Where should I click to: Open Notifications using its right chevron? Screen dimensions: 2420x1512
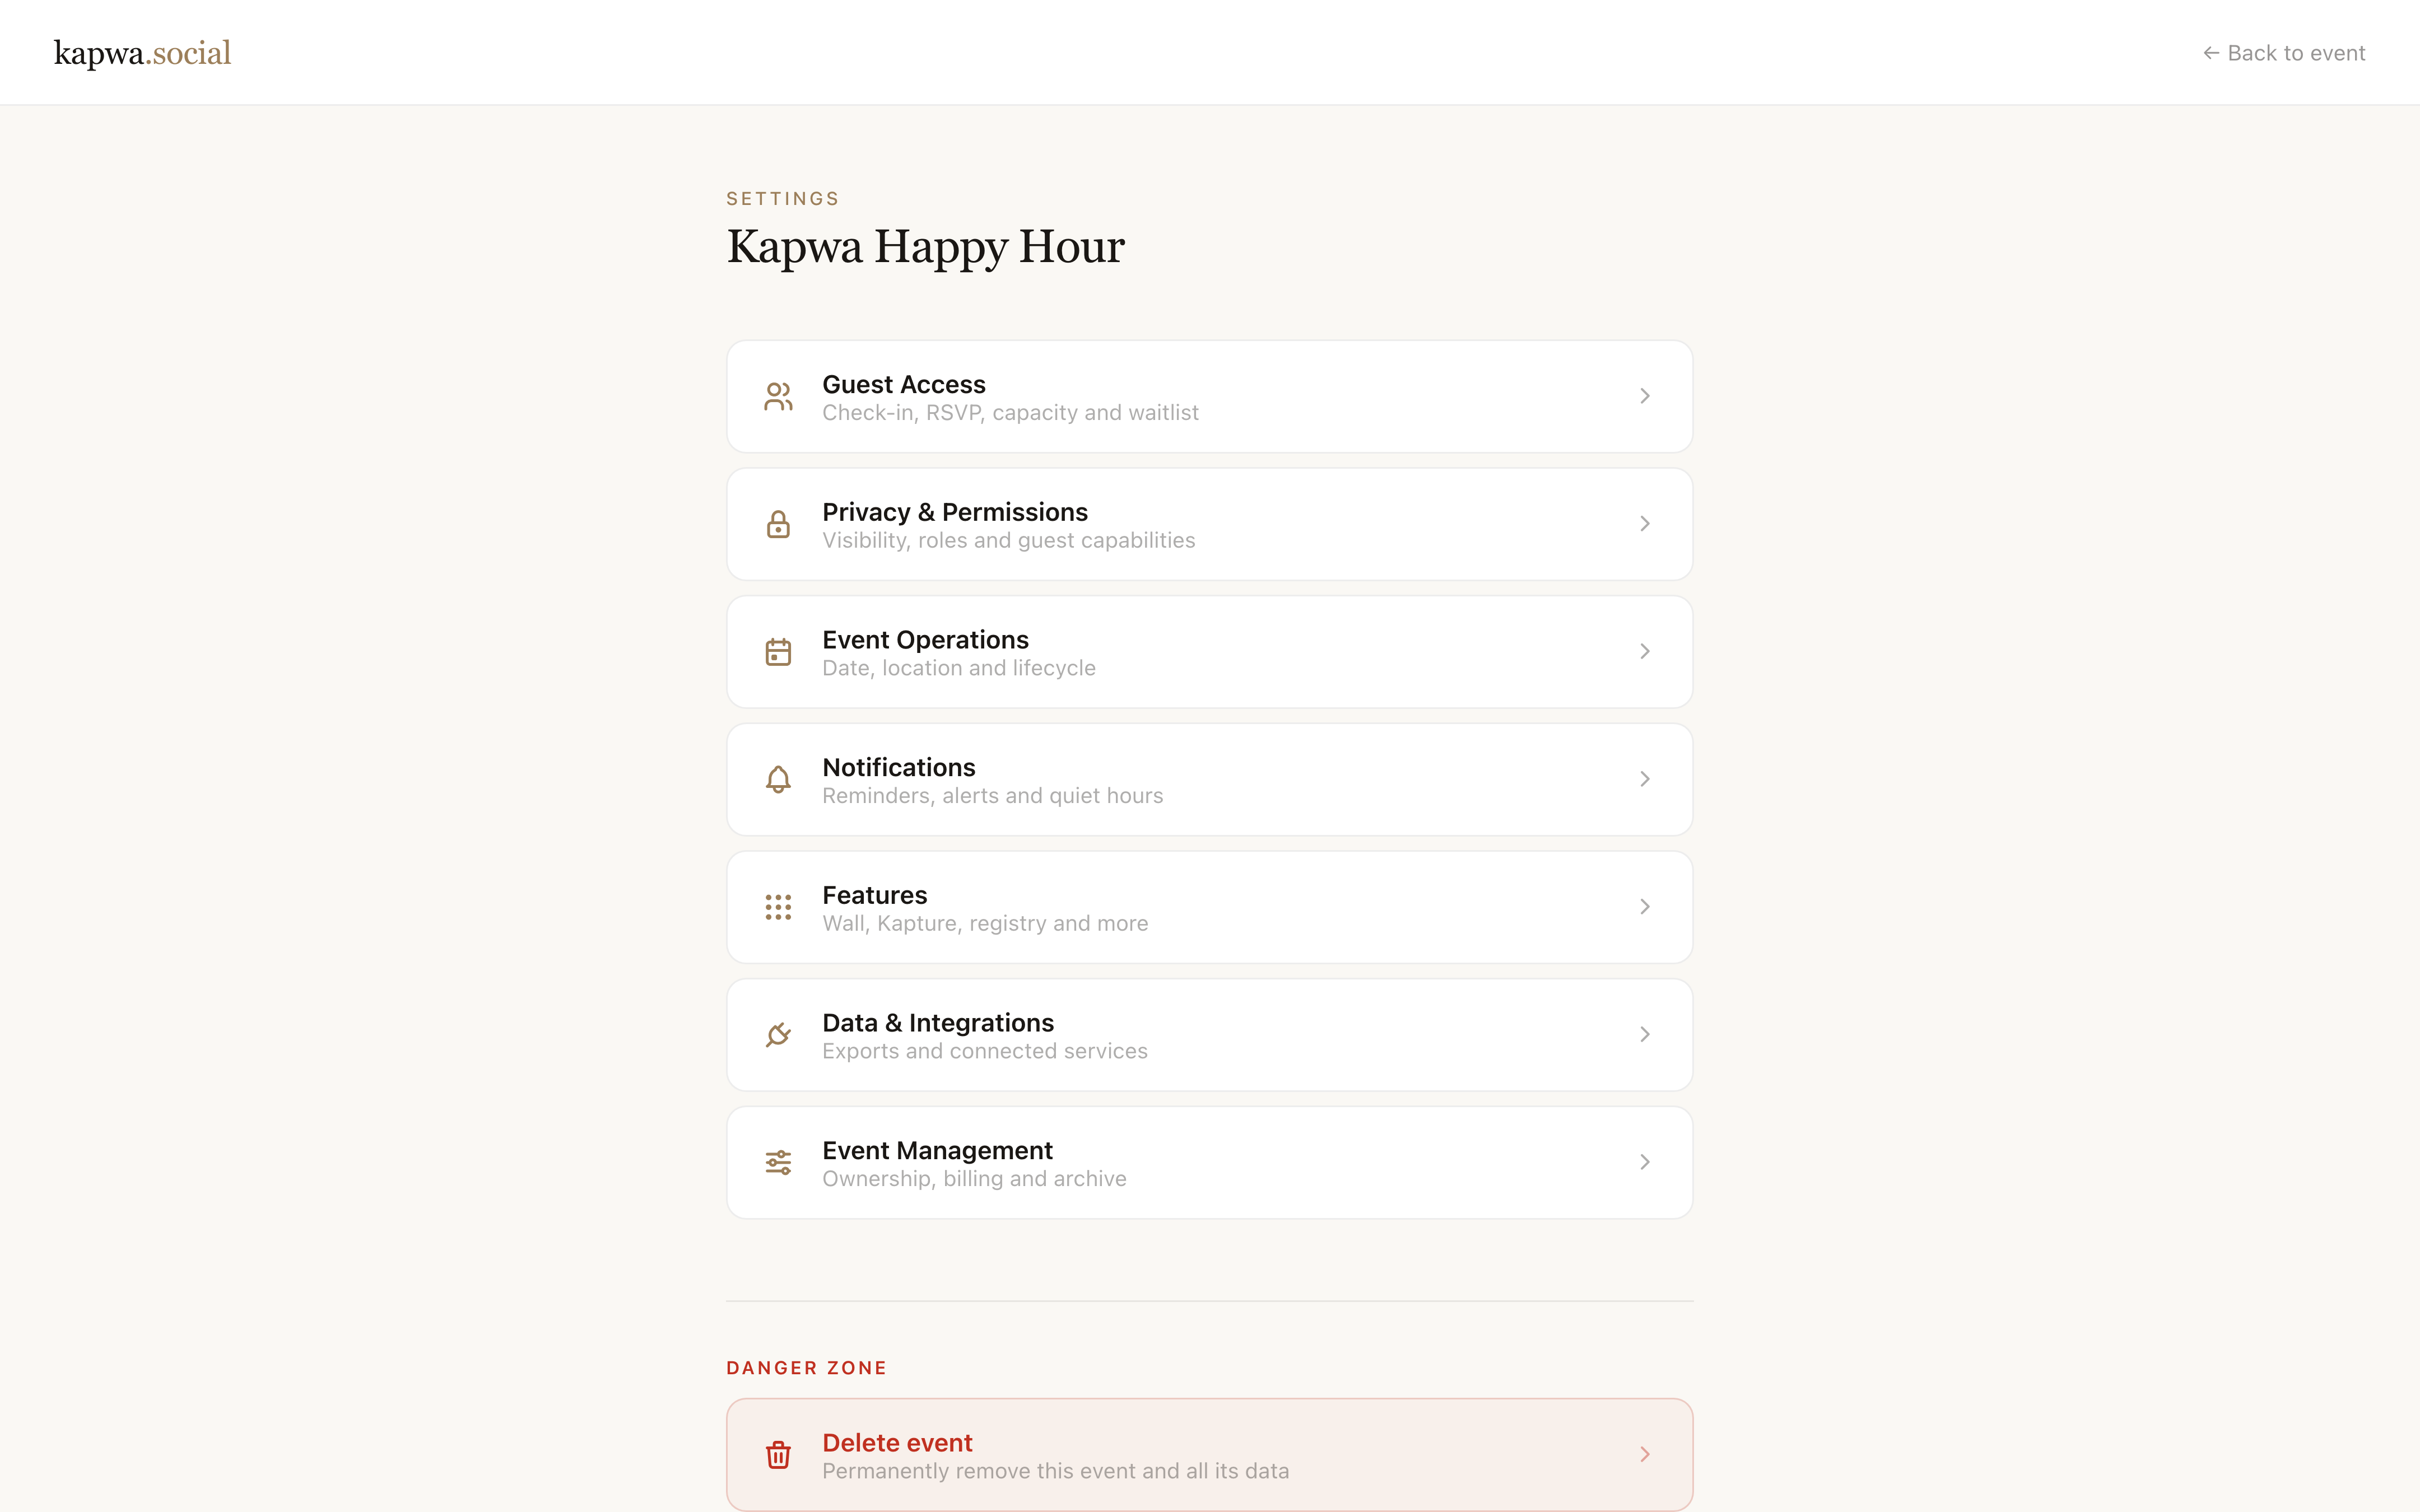pyautogui.click(x=1645, y=779)
